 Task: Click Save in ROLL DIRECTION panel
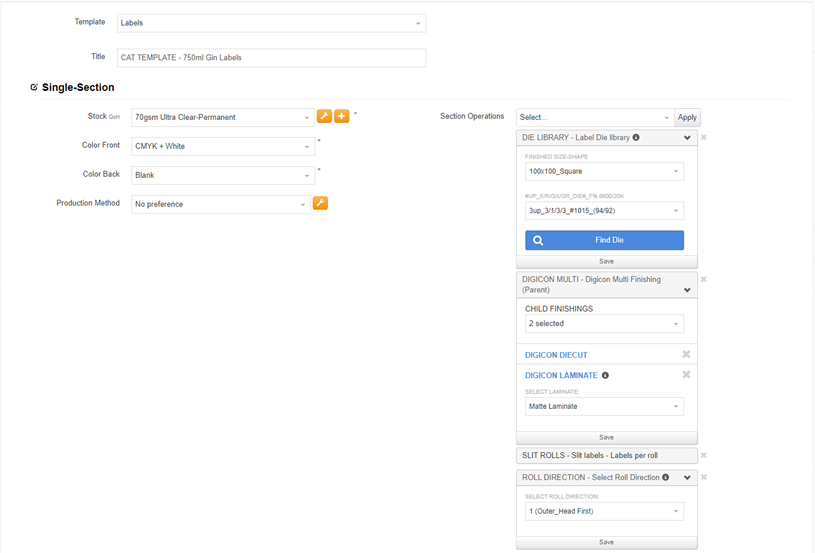click(x=607, y=542)
